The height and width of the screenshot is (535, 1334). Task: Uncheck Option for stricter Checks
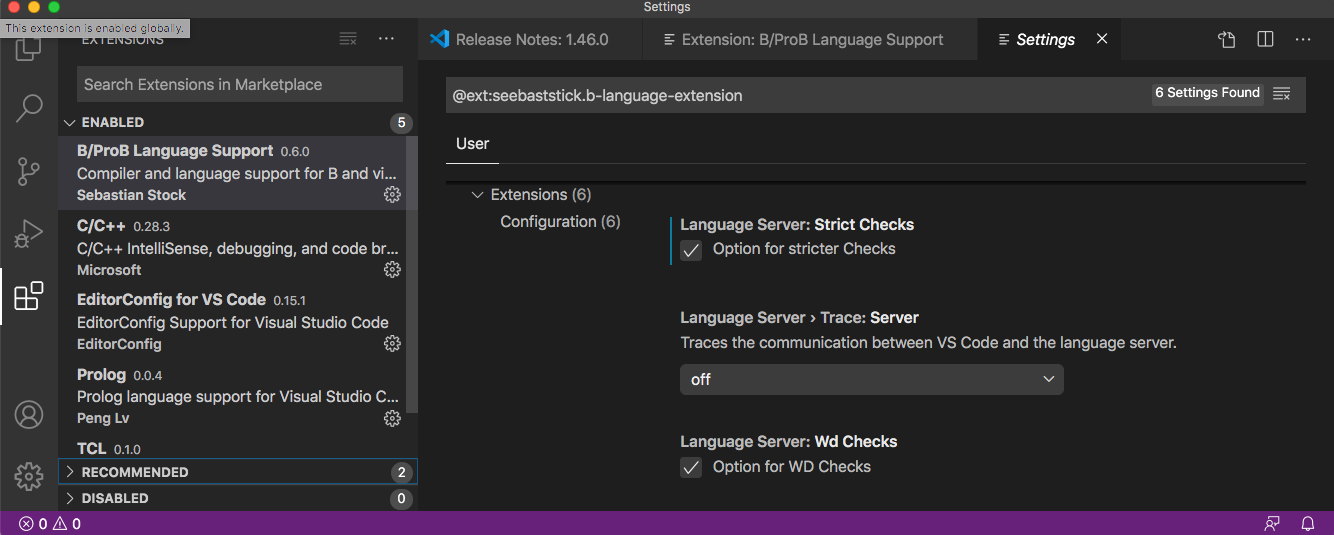point(691,250)
